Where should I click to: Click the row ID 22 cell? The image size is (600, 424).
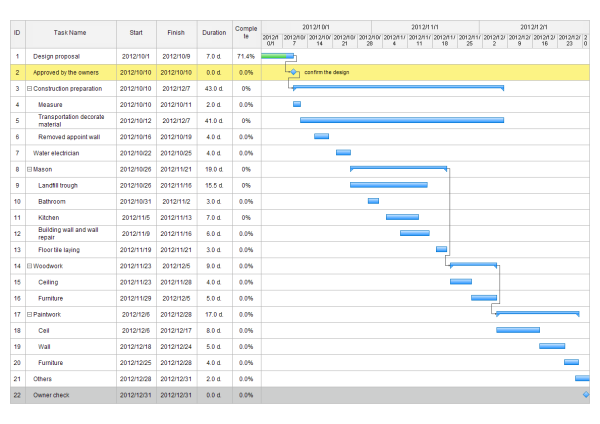click(x=17, y=395)
